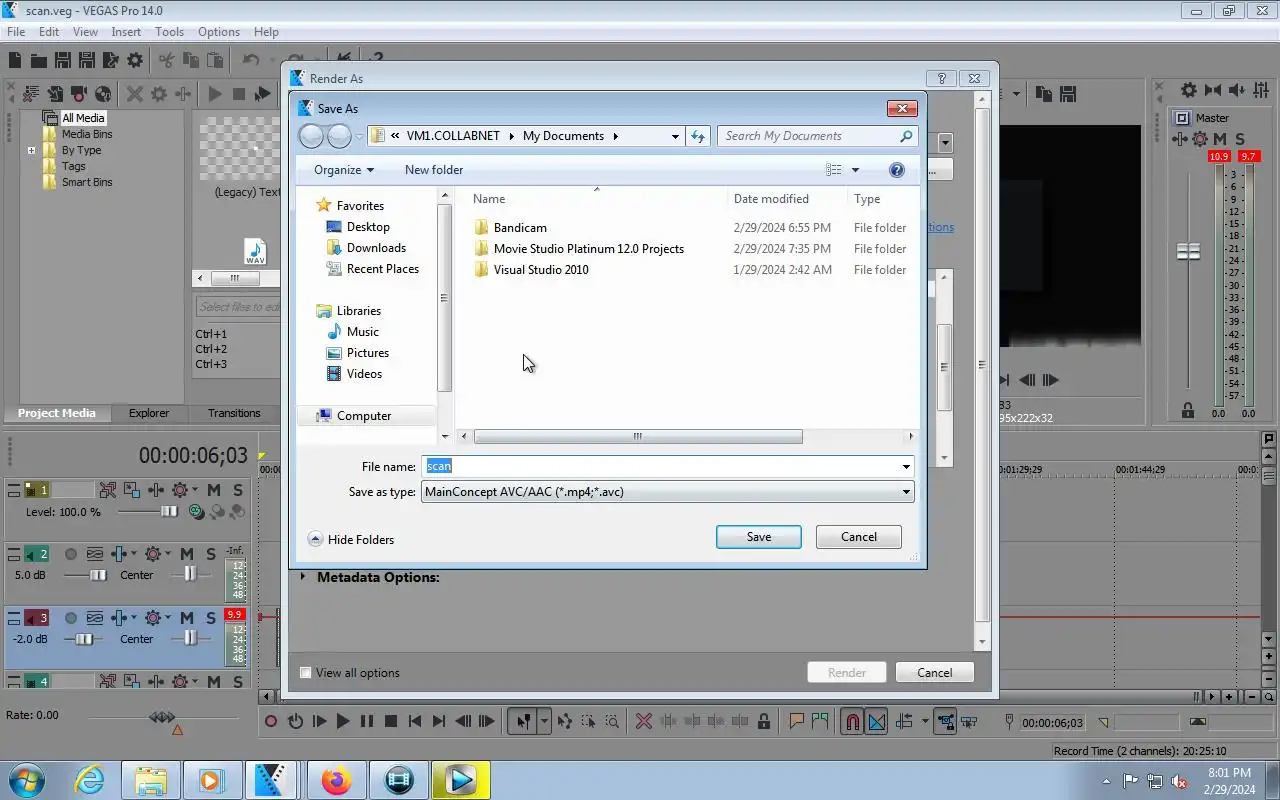Open the Tools menu

pos(169,32)
